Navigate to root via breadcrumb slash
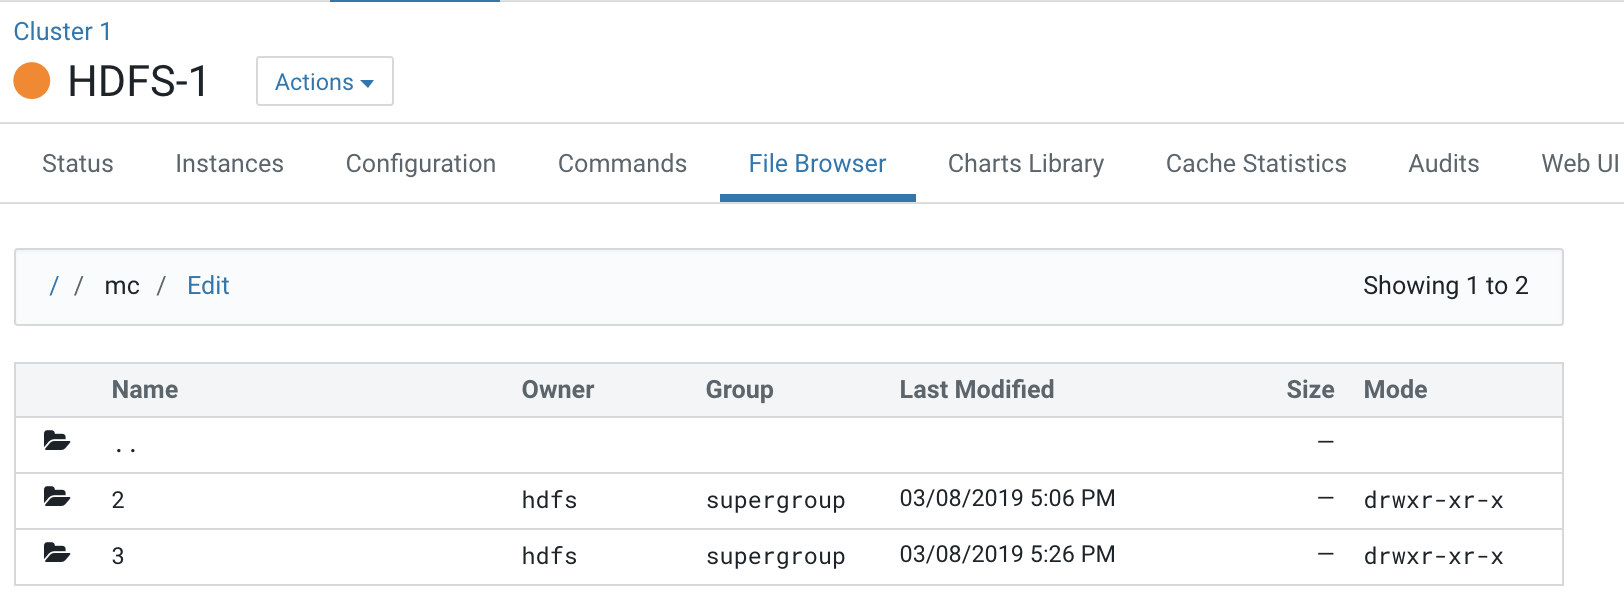This screenshot has width=1624, height=600. [54, 286]
